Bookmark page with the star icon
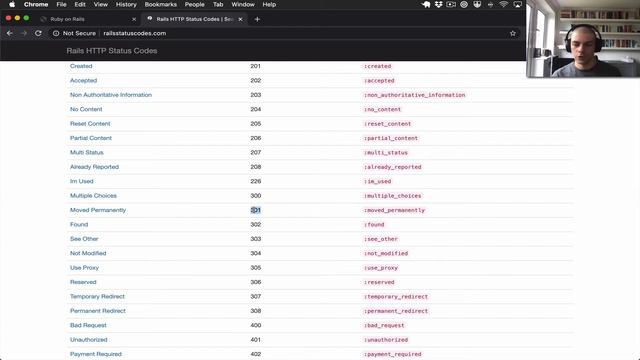Screen dimensions: 640x360 point(513,33)
